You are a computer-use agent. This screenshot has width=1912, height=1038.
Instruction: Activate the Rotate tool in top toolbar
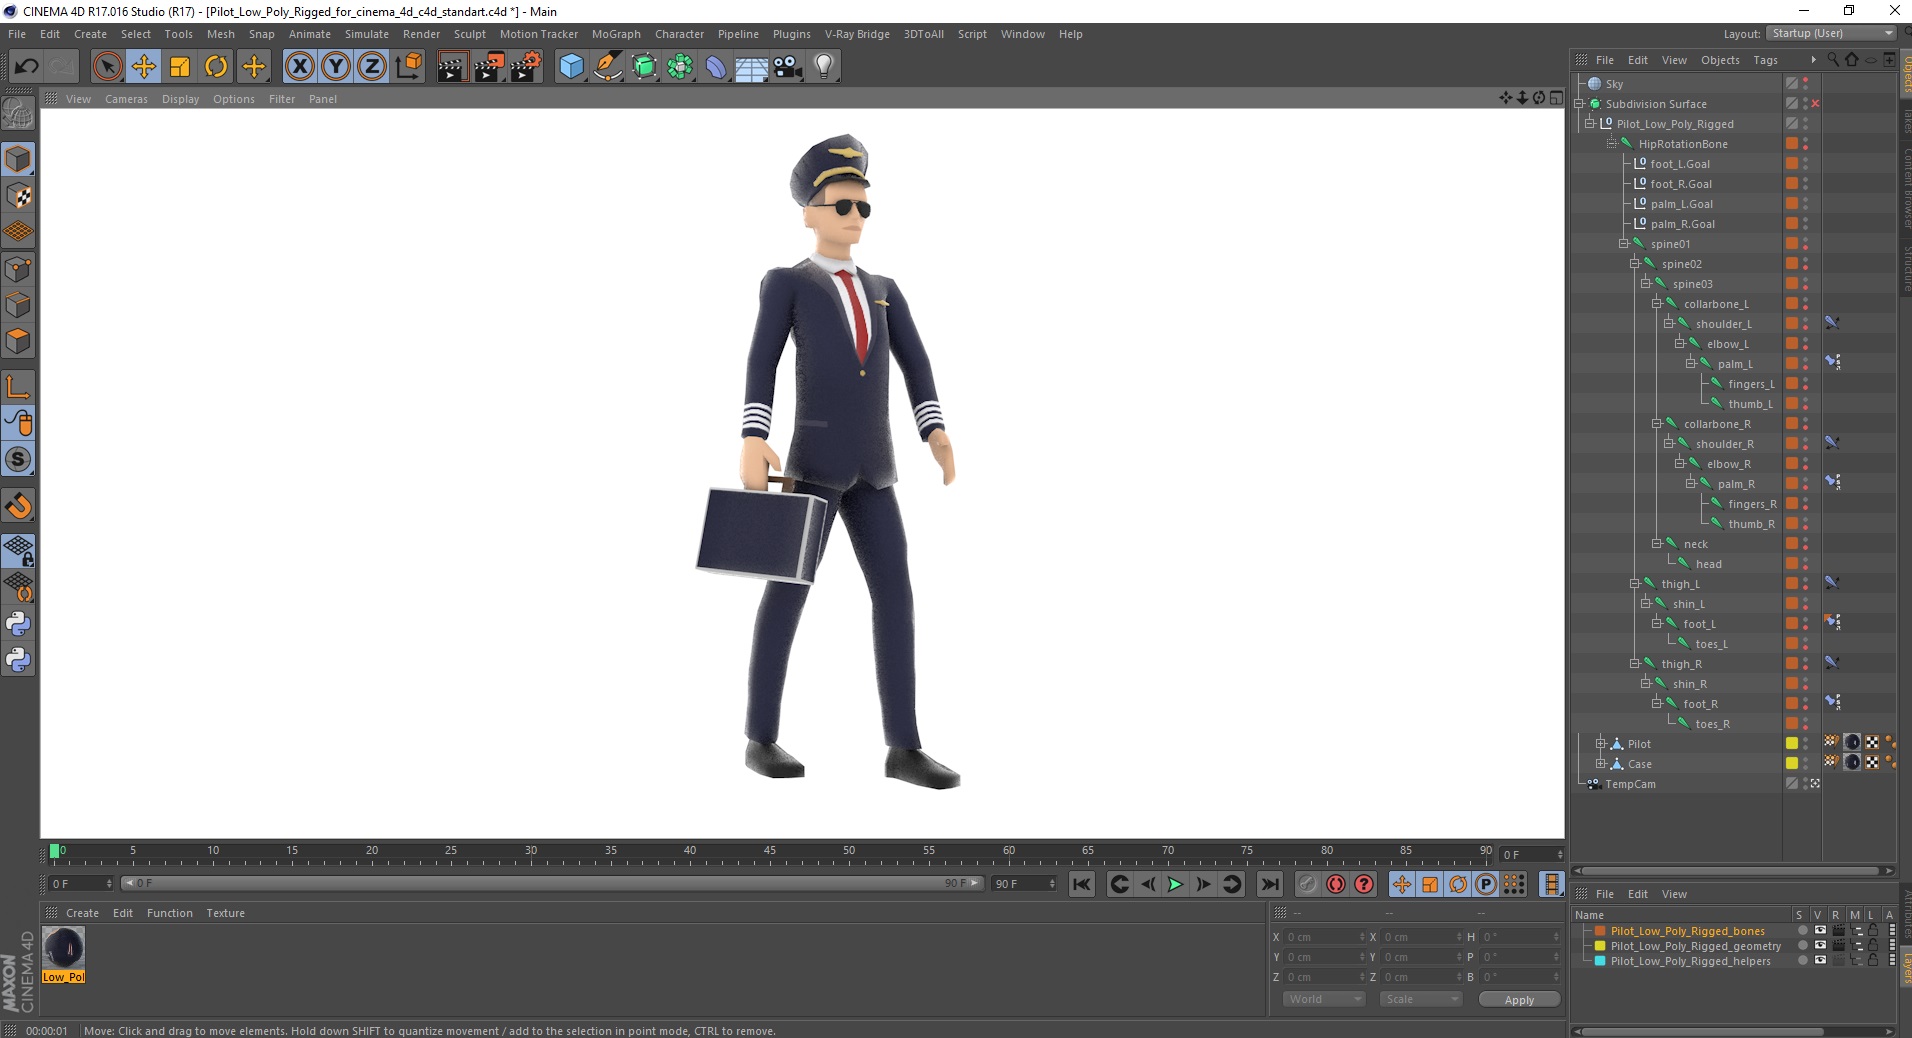coord(216,67)
